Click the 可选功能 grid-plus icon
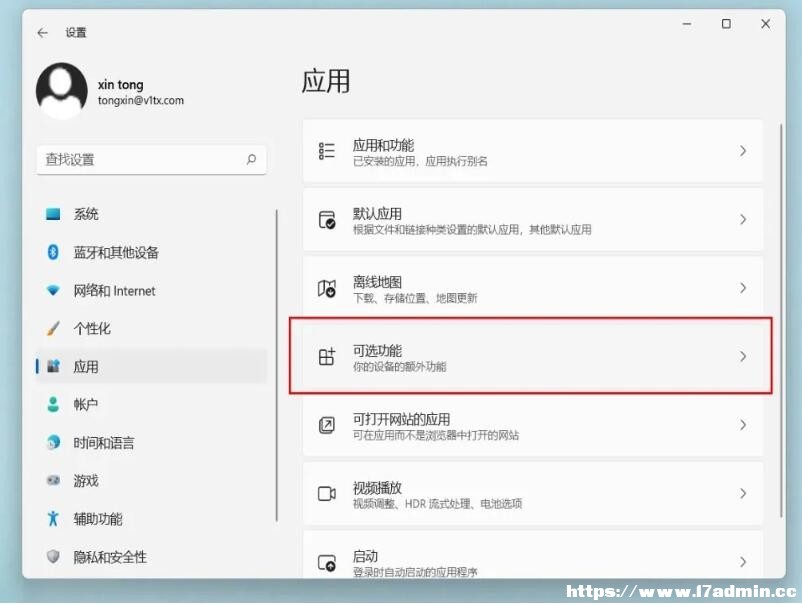Screen dimensions: 802x605 pyautogui.click(x=326, y=356)
